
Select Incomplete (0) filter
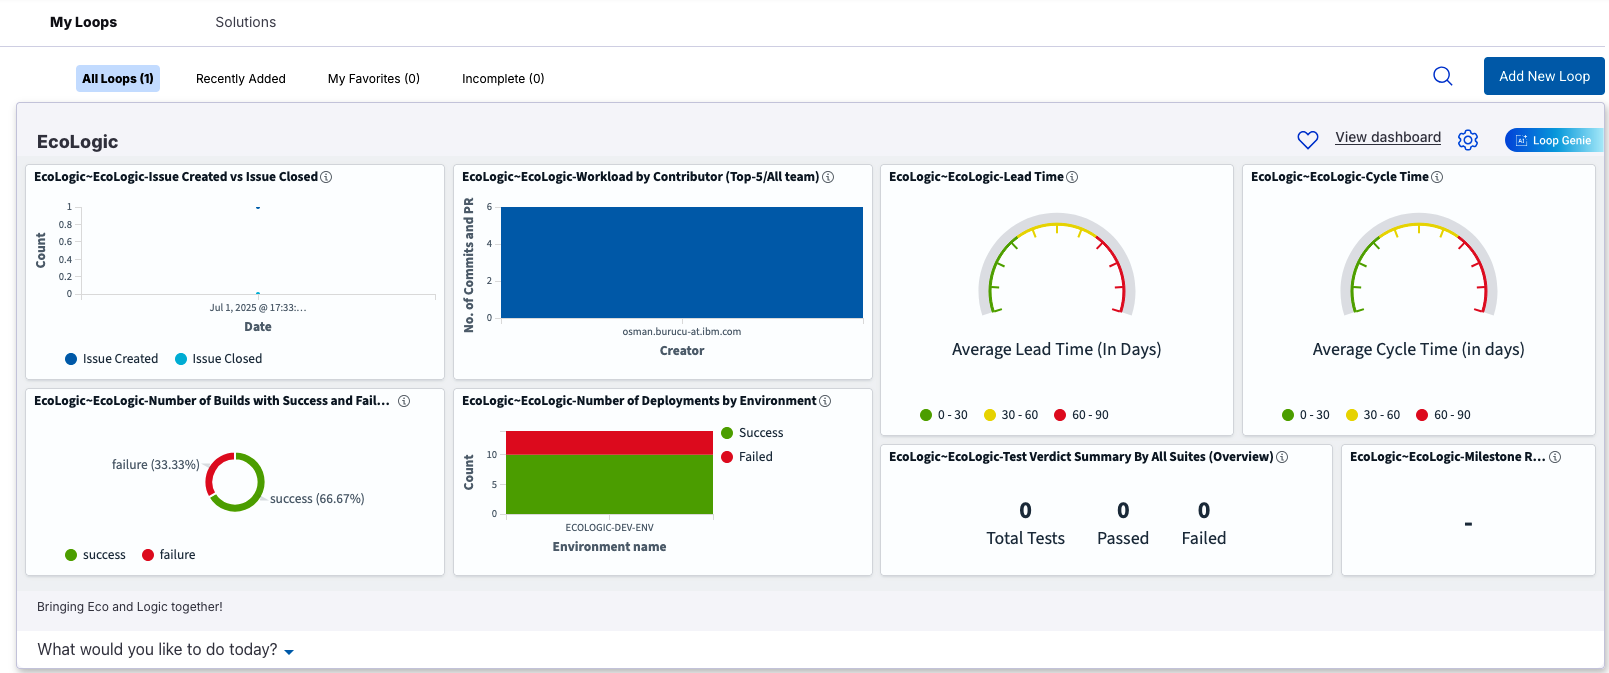pyautogui.click(x=503, y=78)
